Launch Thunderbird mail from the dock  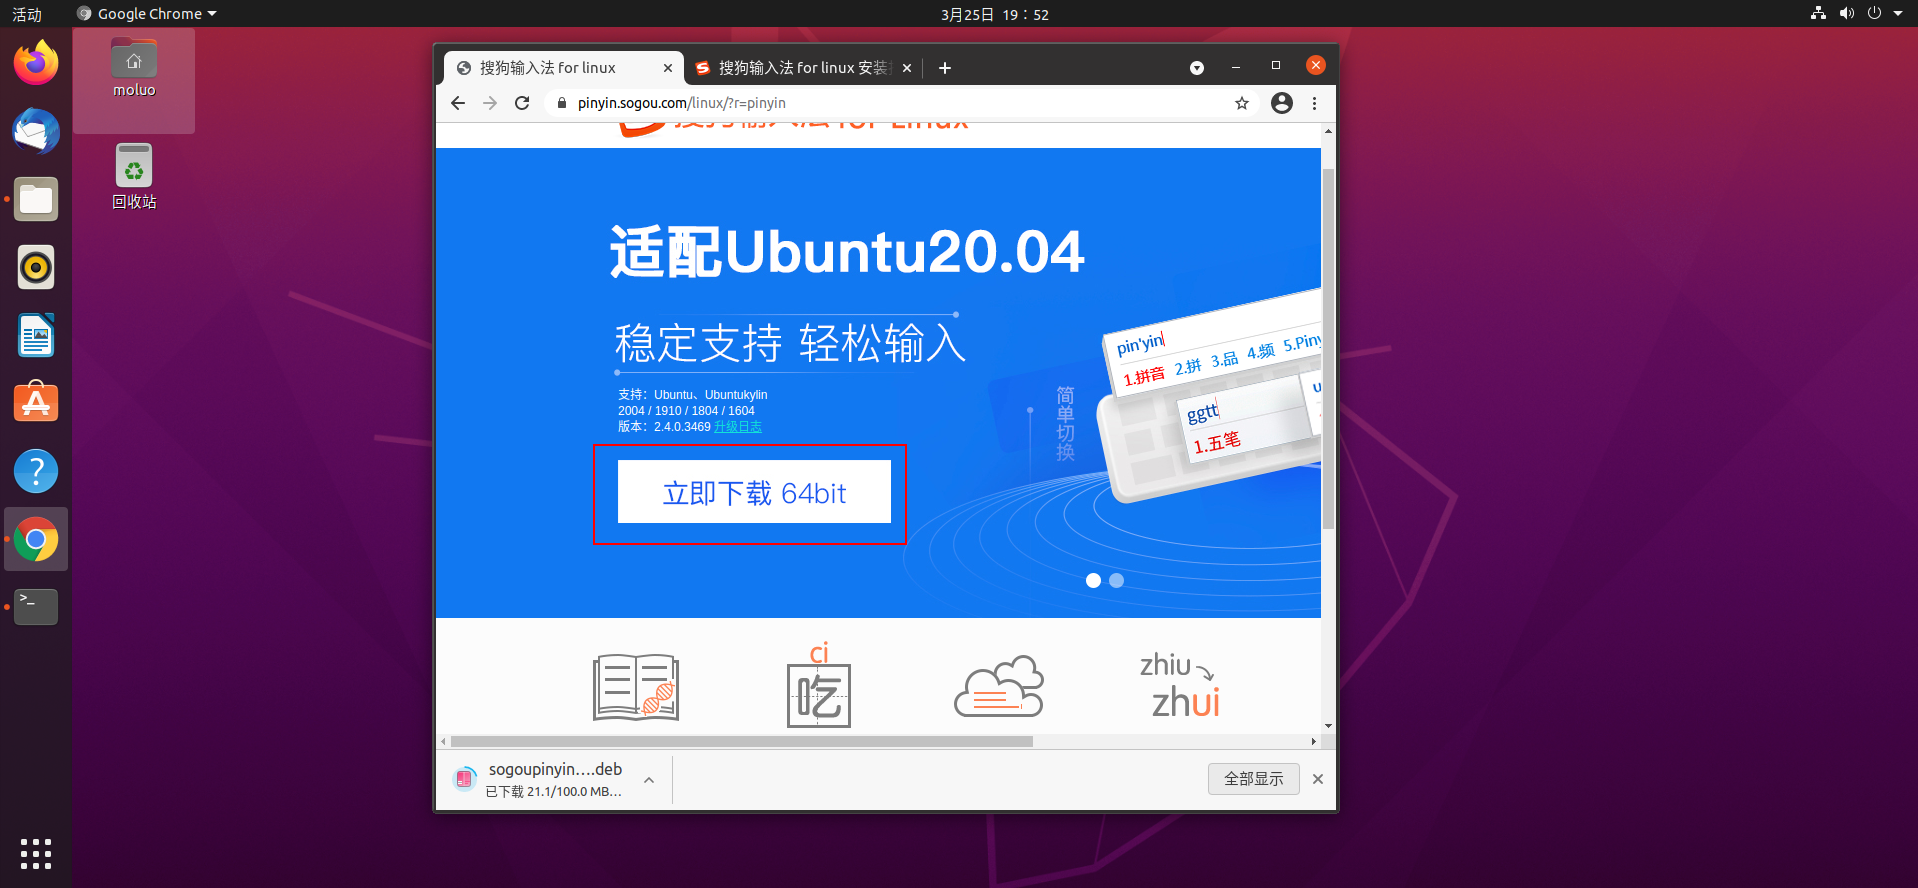[36, 131]
